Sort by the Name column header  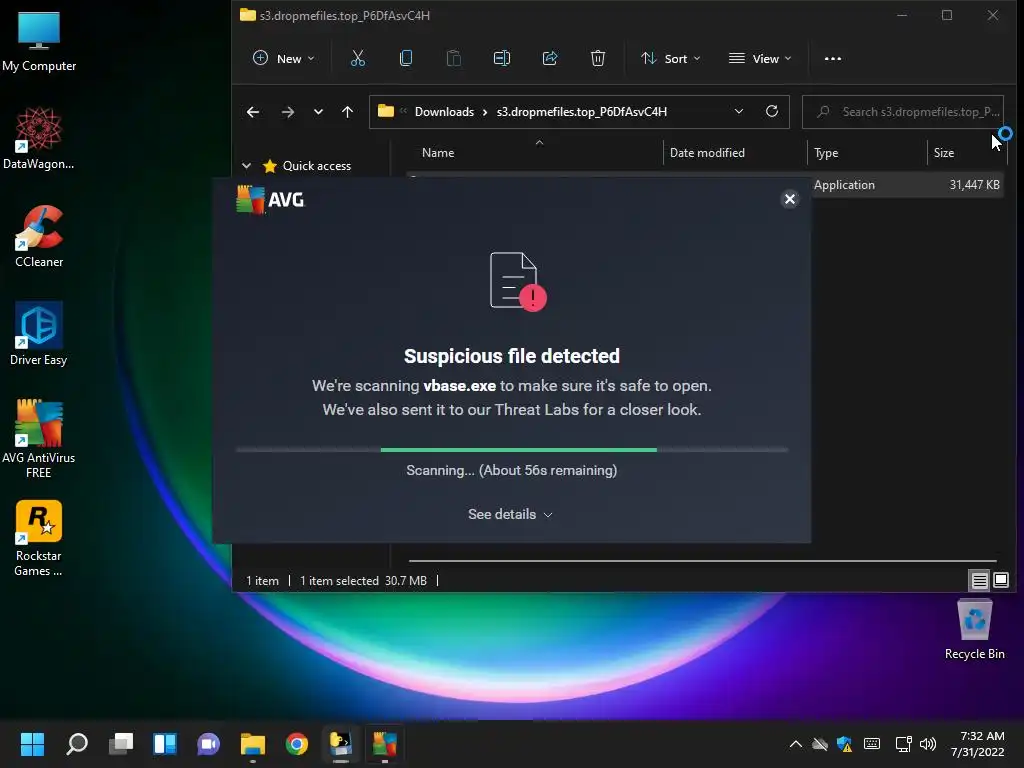[438, 153]
